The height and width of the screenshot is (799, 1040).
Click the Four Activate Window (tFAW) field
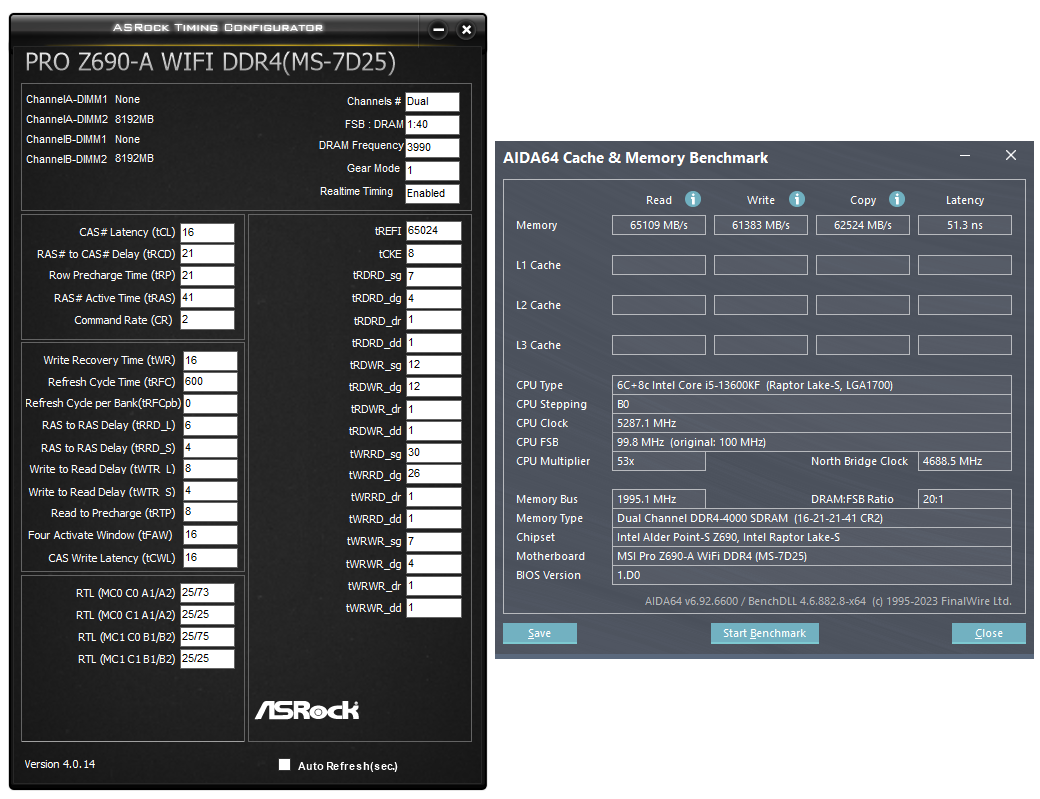[x=210, y=535]
